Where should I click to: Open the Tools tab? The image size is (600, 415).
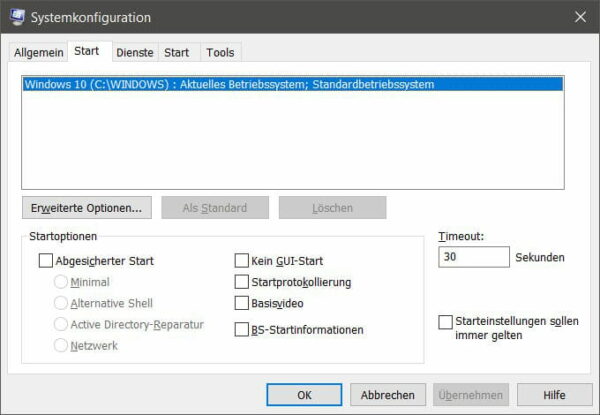pyautogui.click(x=220, y=52)
